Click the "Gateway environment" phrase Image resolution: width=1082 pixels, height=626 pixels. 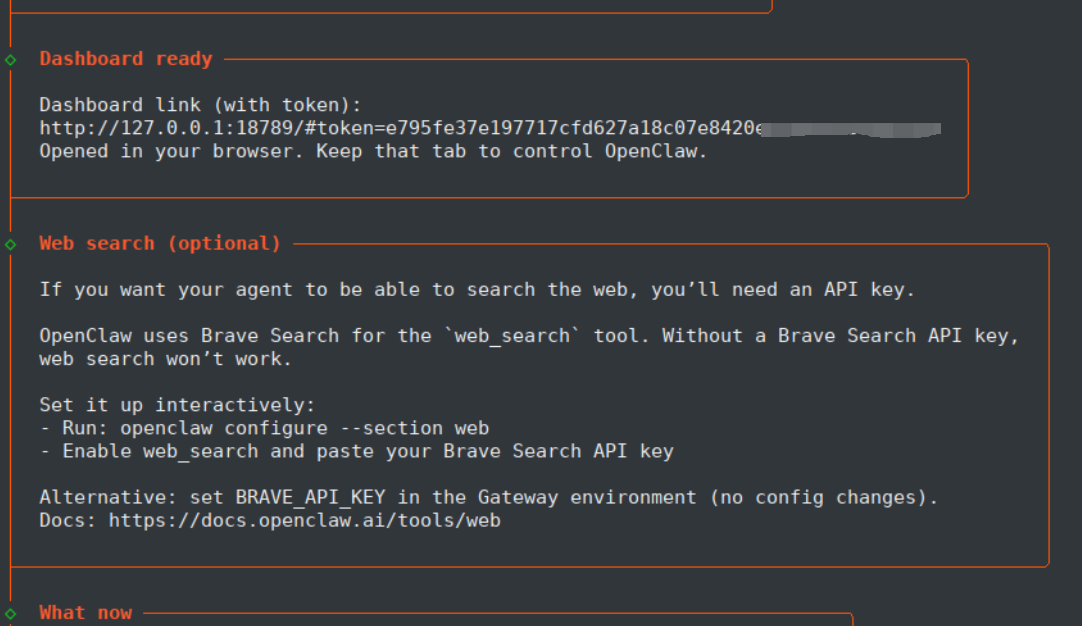click(586, 497)
